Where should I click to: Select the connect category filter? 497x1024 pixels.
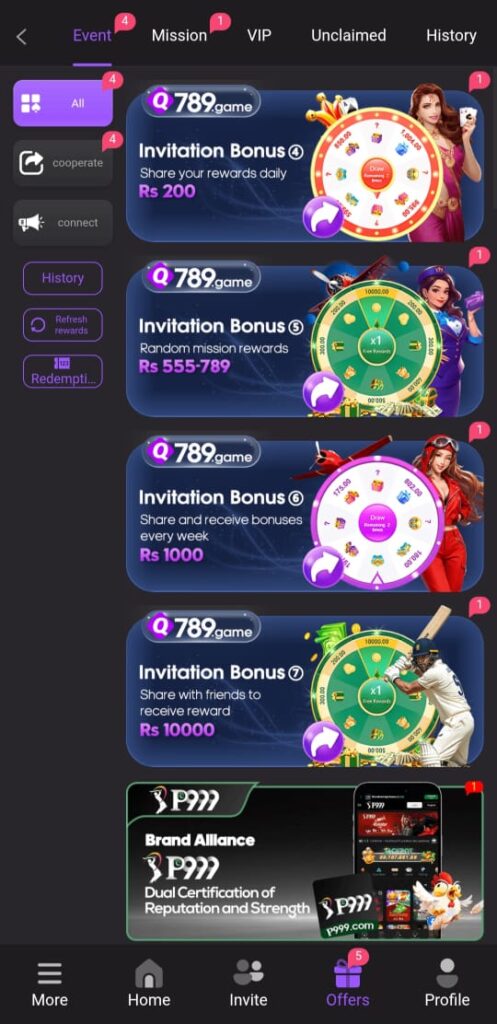(63, 223)
